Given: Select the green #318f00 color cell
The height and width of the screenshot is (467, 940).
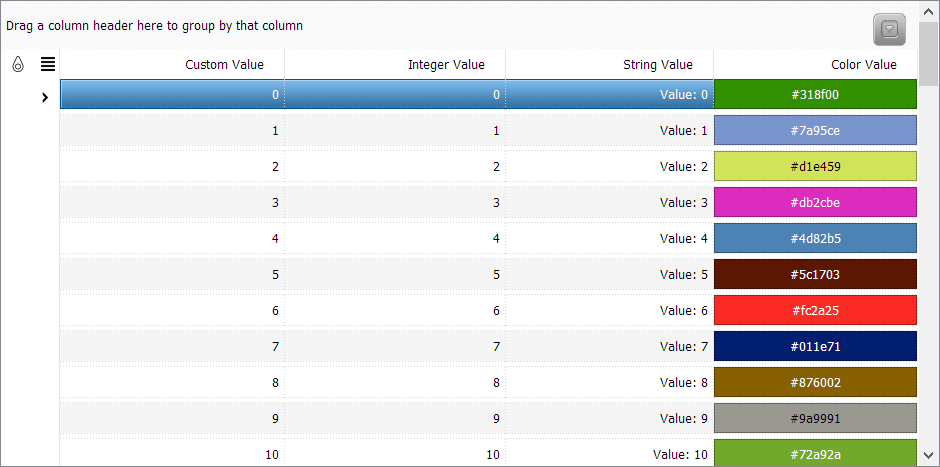Looking at the screenshot, I should pos(815,94).
